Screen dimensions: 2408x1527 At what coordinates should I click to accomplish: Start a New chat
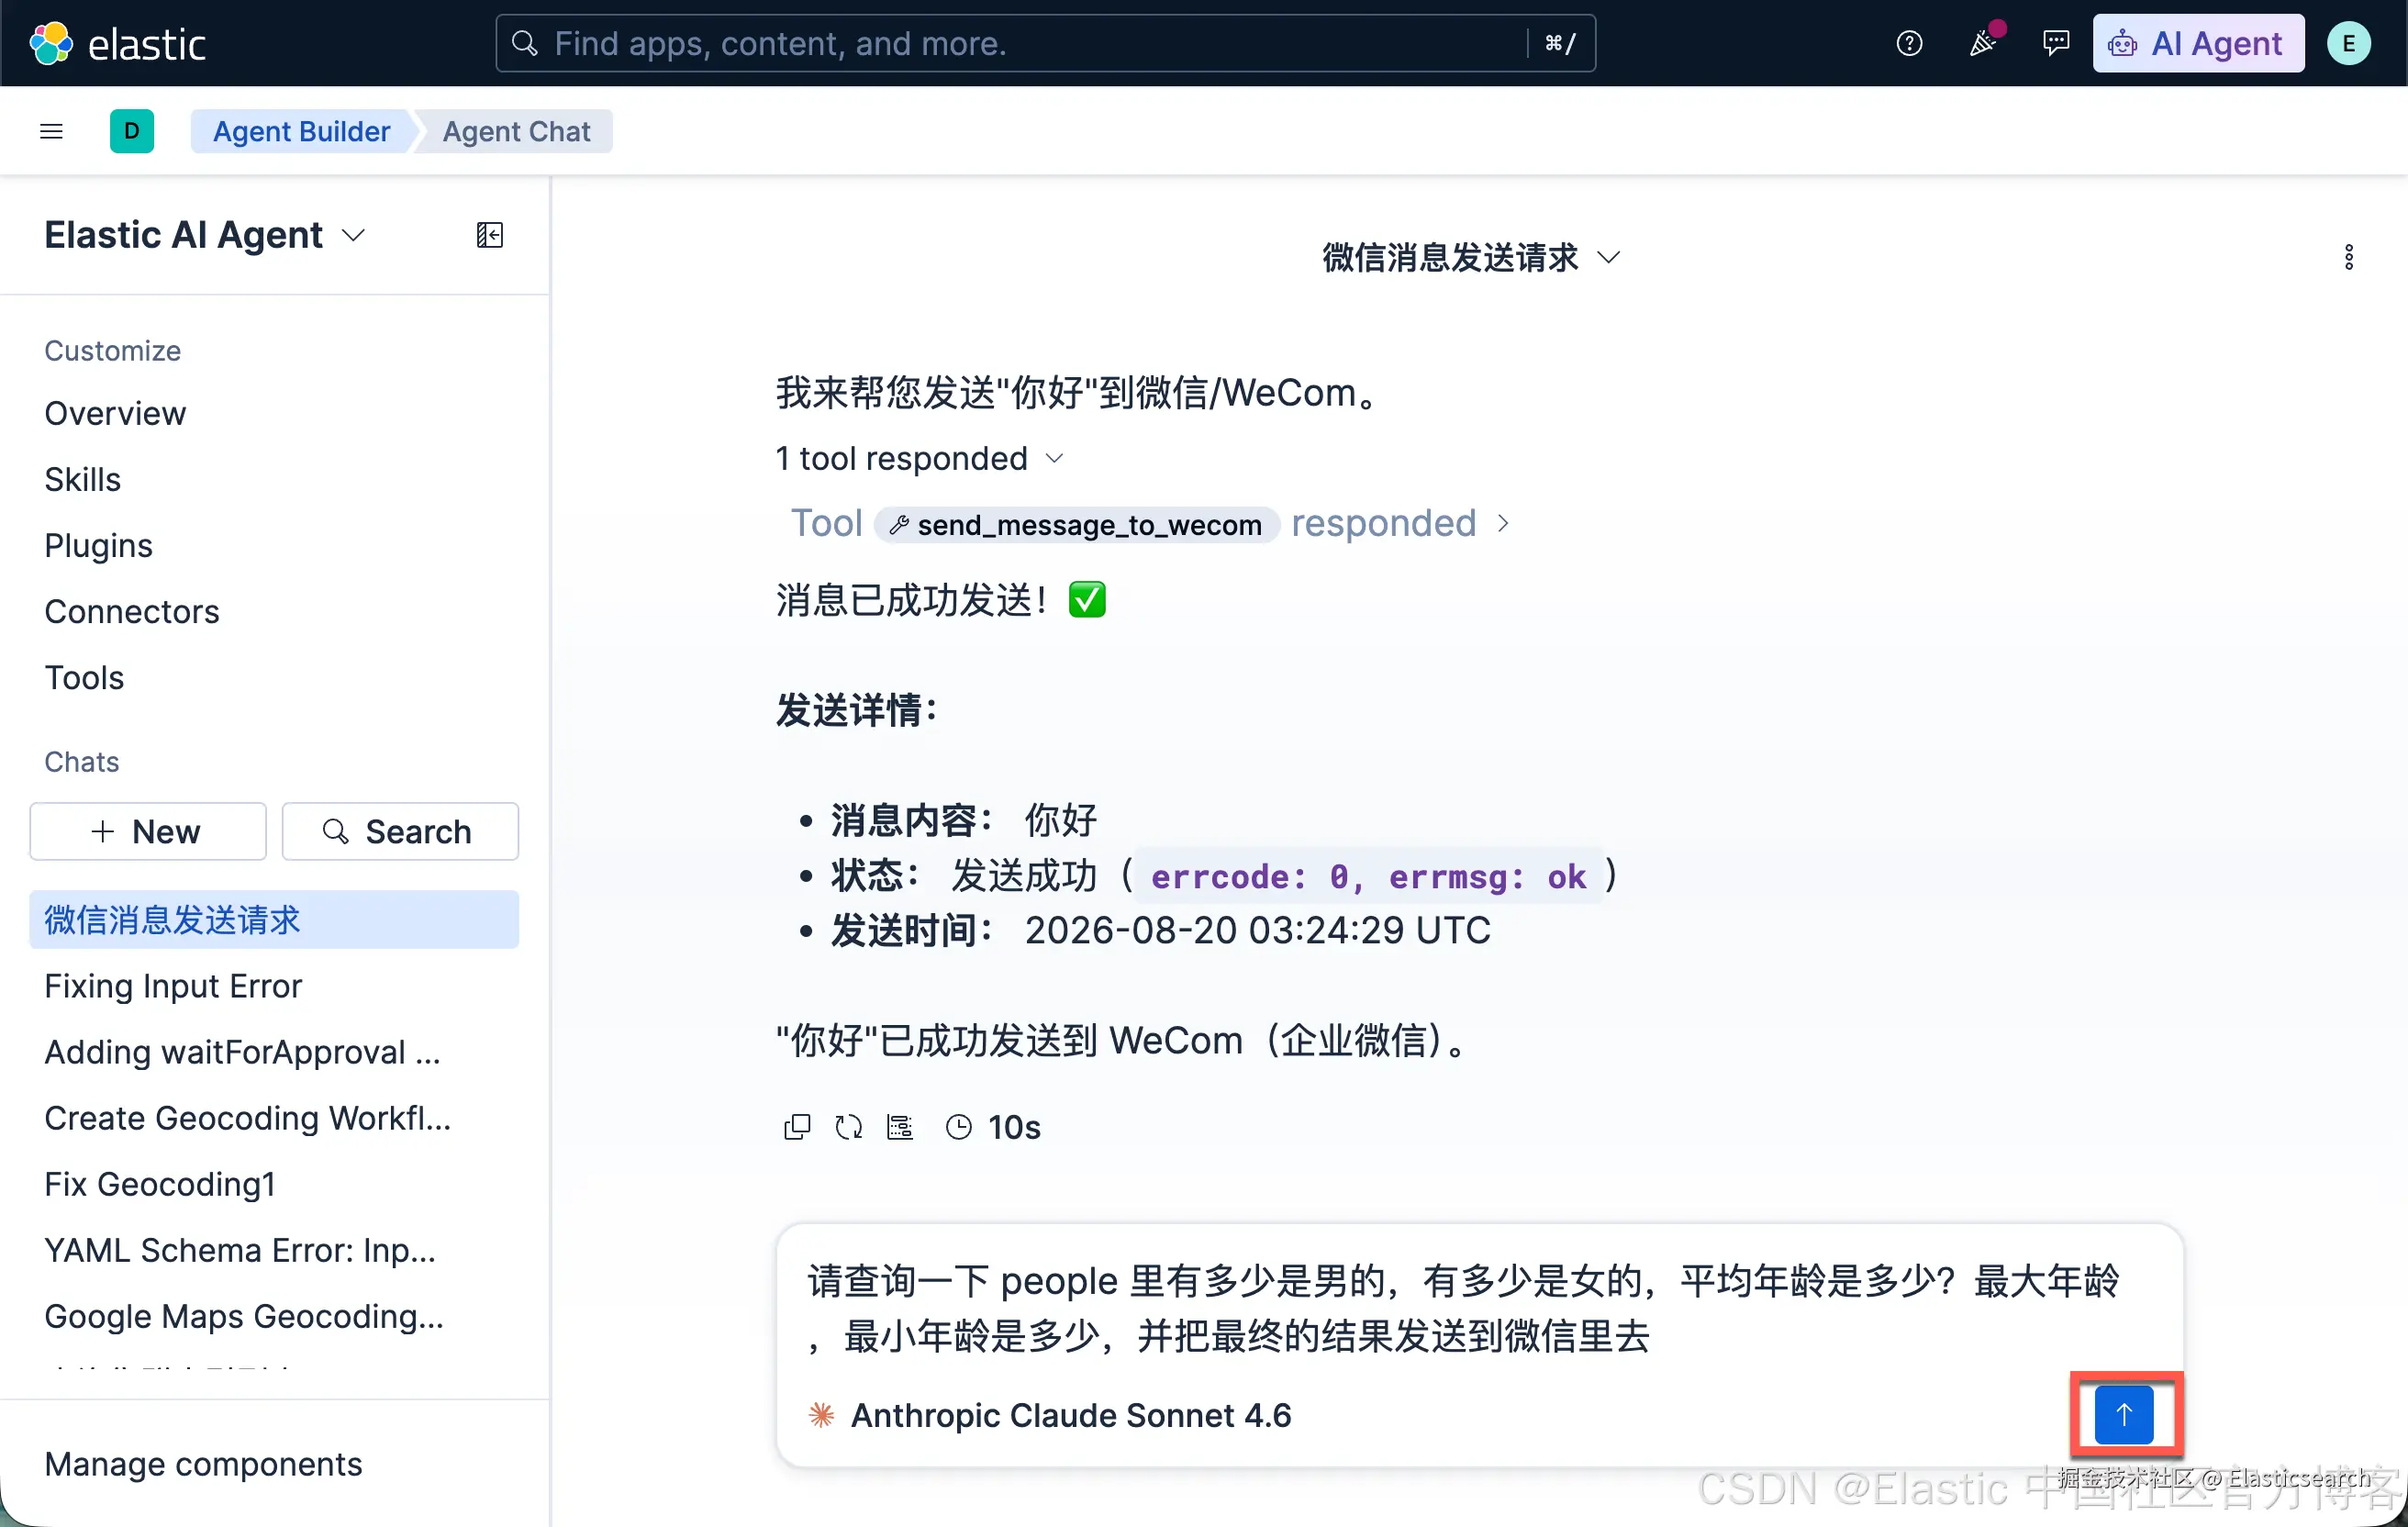point(148,831)
